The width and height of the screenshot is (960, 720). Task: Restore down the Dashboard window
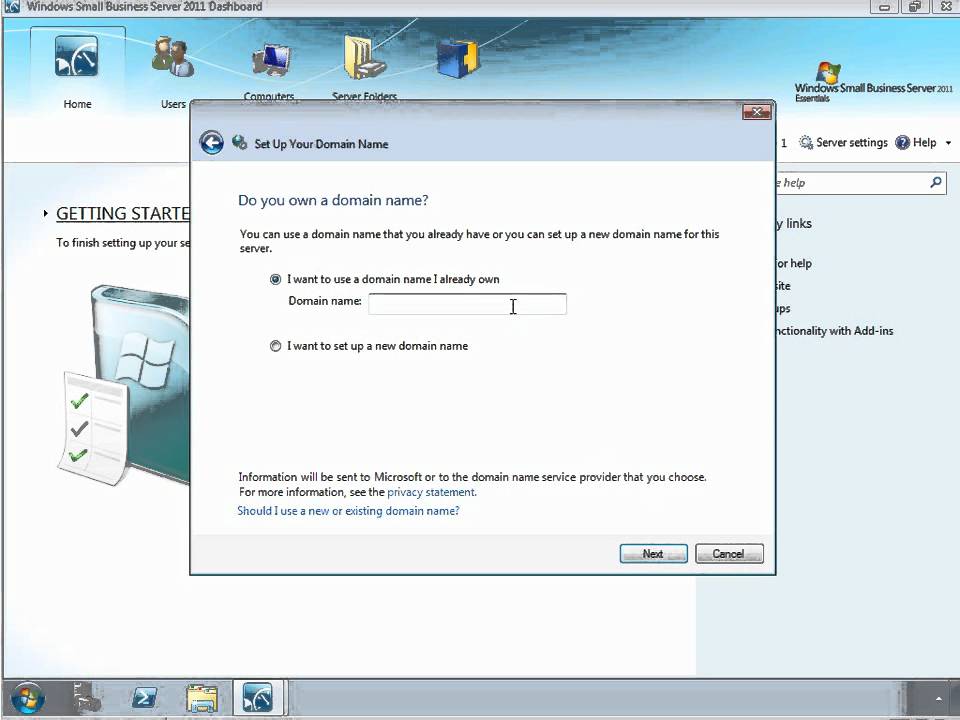click(x=914, y=7)
